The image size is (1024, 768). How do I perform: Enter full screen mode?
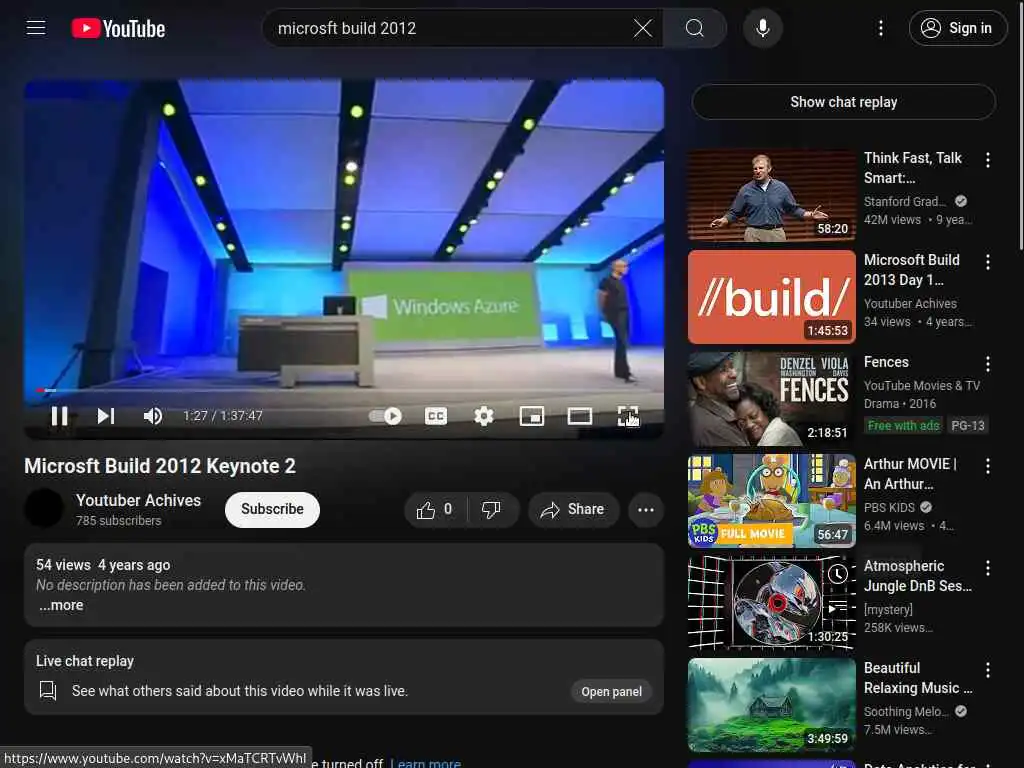tap(628, 416)
